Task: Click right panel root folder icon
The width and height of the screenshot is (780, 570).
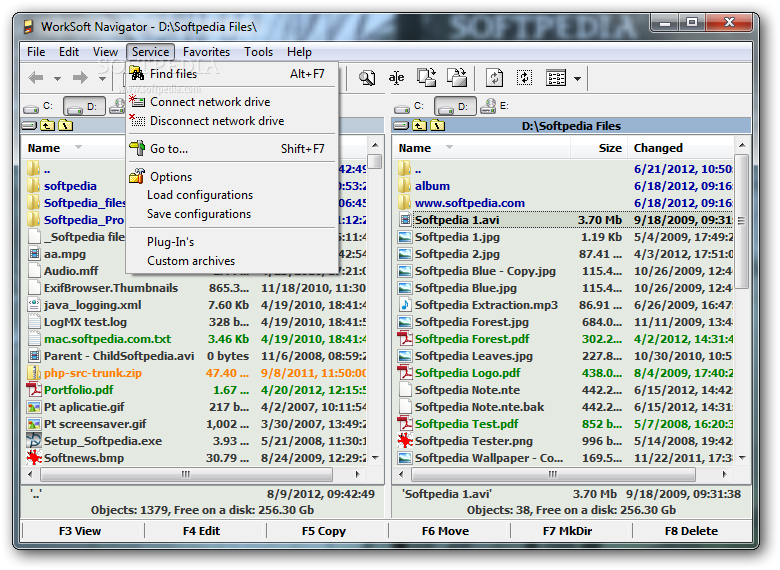Action: [438, 125]
